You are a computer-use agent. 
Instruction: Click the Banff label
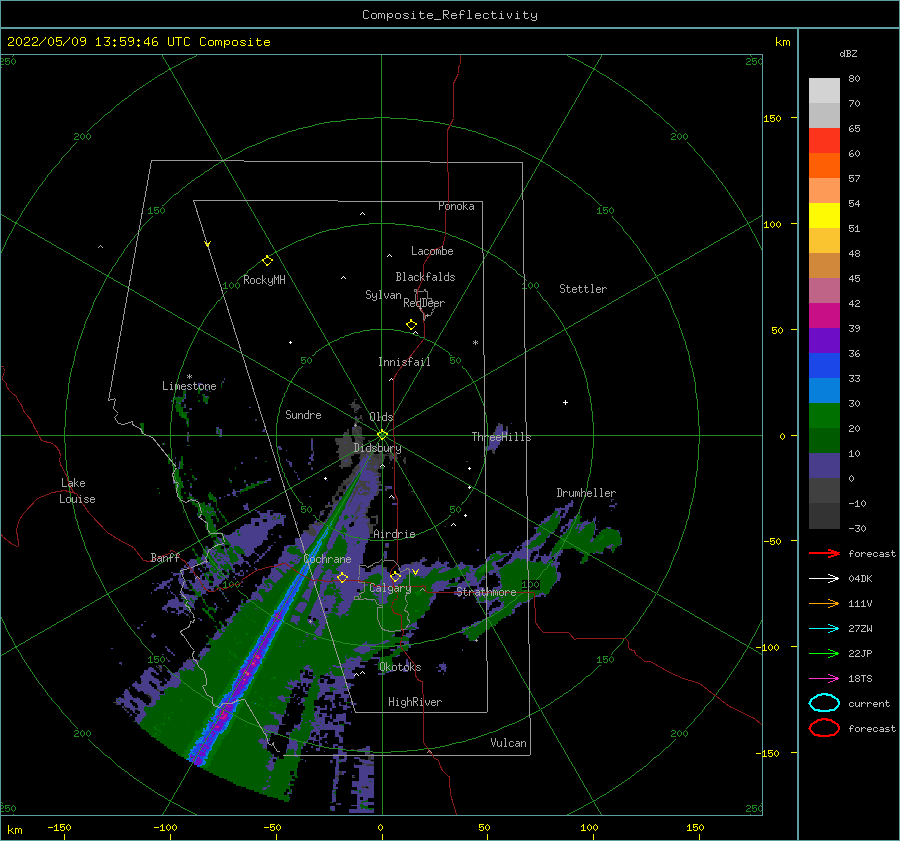pyautogui.click(x=165, y=557)
